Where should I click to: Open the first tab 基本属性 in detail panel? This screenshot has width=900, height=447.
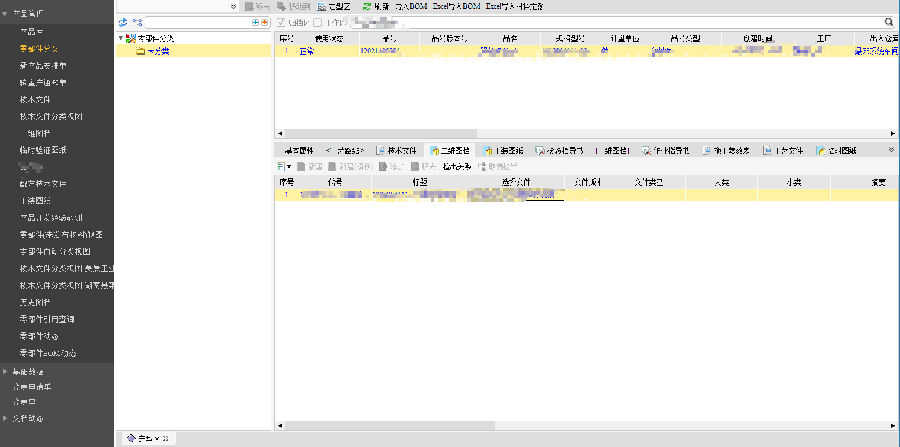click(299, 150)
